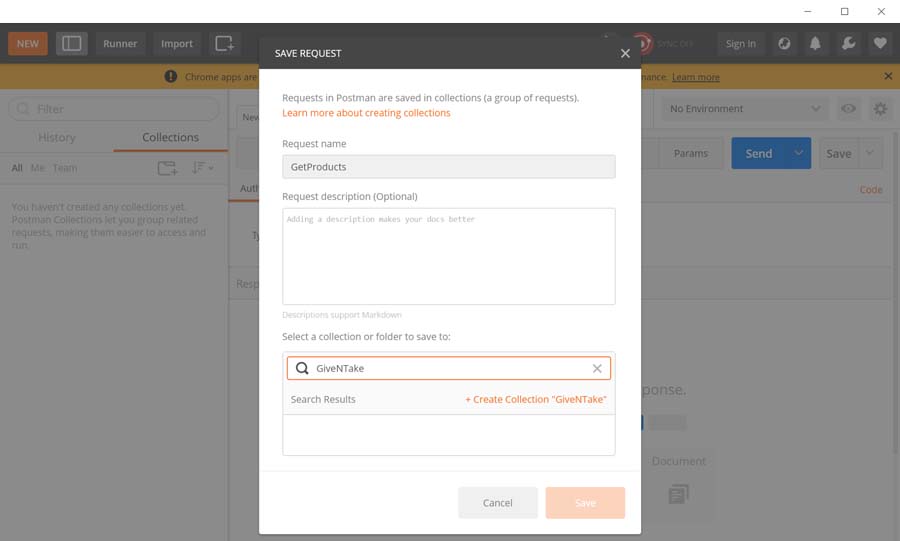Screen dimensions: 900x541
Task: Expand the Save button dropdown arrow
Action: 869,153
